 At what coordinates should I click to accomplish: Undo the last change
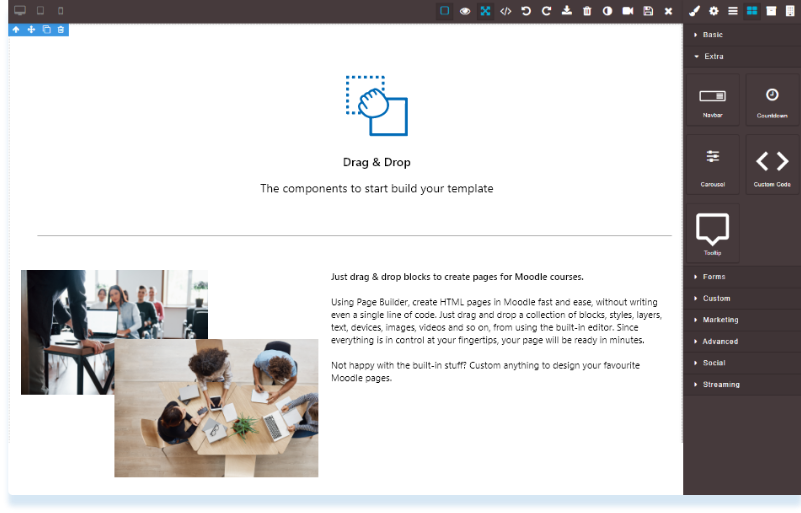coord(526,11)
